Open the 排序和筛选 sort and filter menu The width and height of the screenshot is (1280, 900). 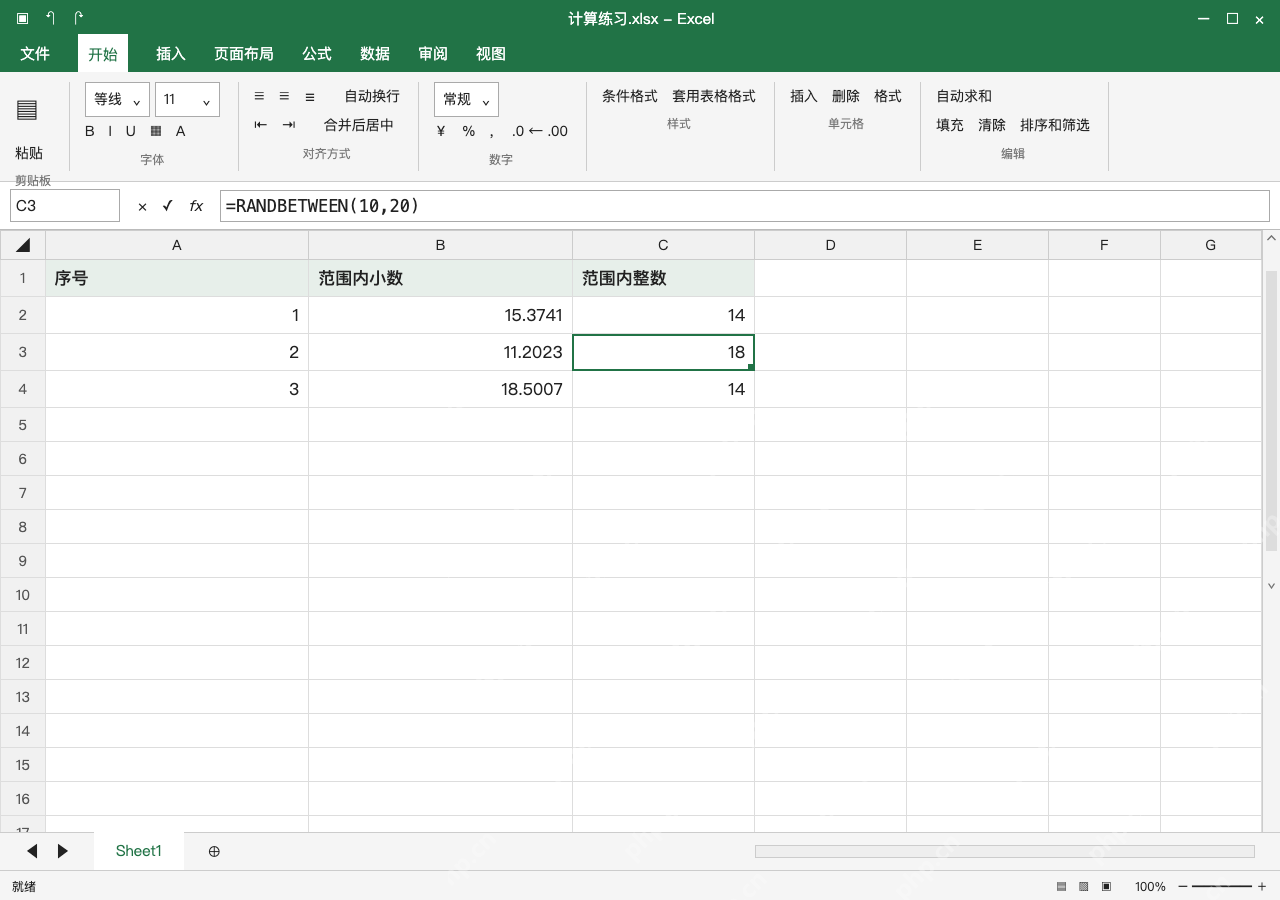(1055, 125)
